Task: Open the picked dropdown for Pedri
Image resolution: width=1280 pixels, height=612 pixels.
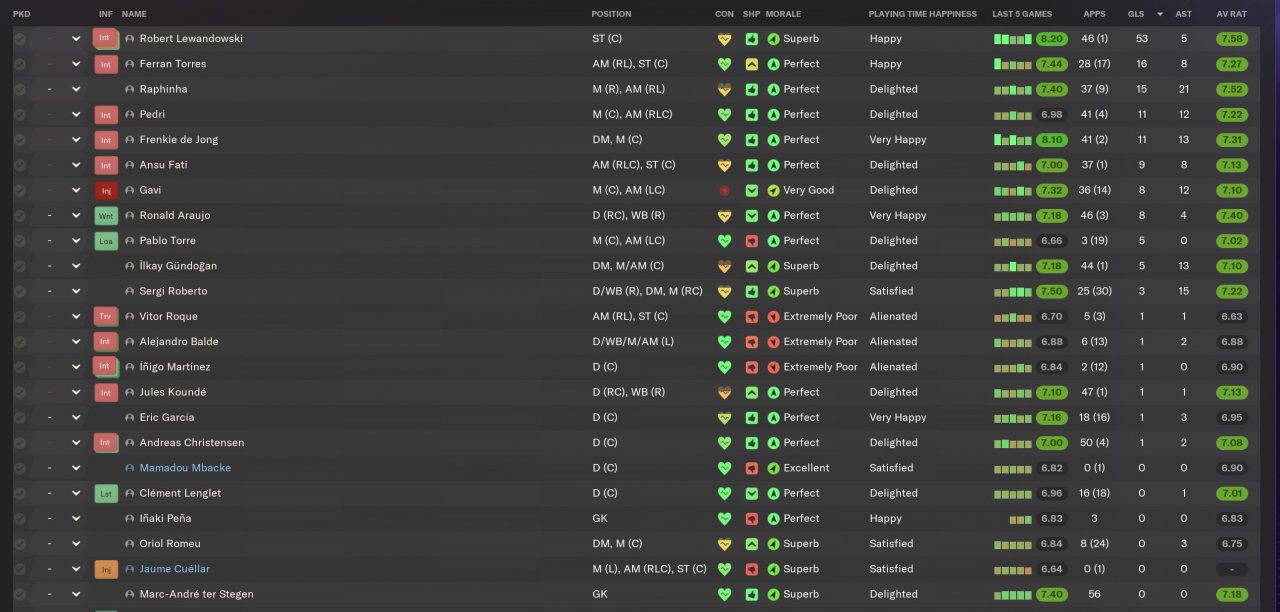Action: (x=76, y=114)
